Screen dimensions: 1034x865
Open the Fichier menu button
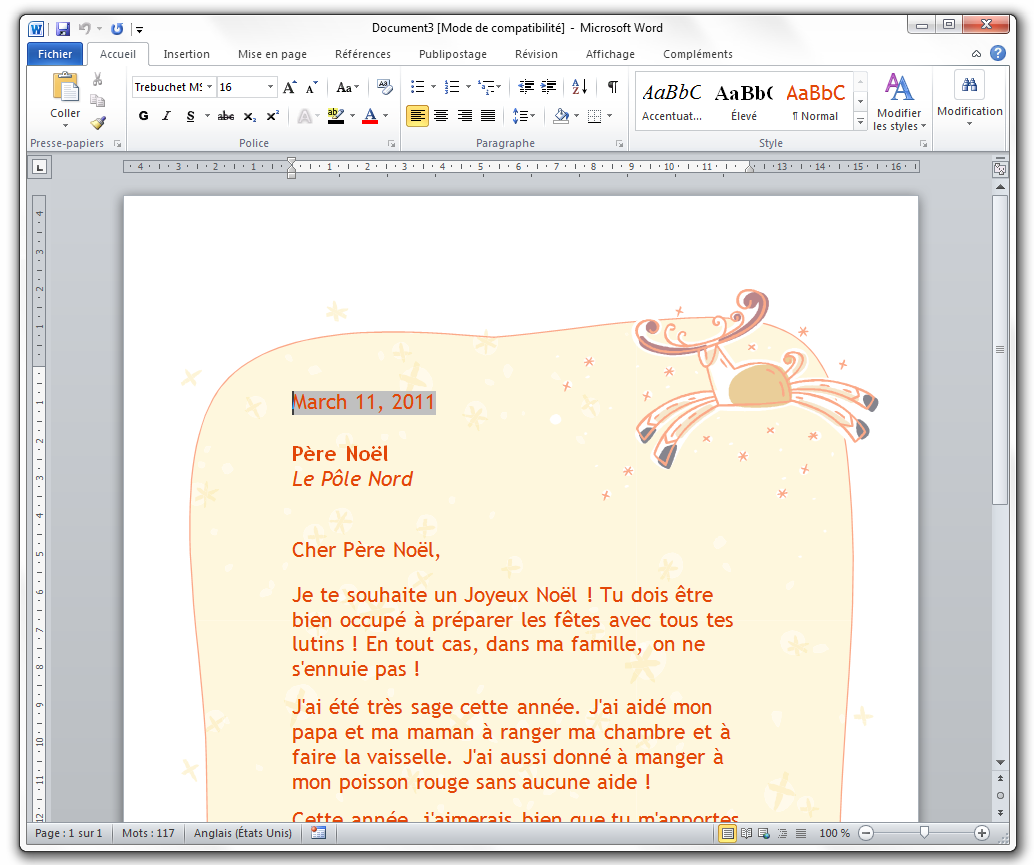point(55,54)
